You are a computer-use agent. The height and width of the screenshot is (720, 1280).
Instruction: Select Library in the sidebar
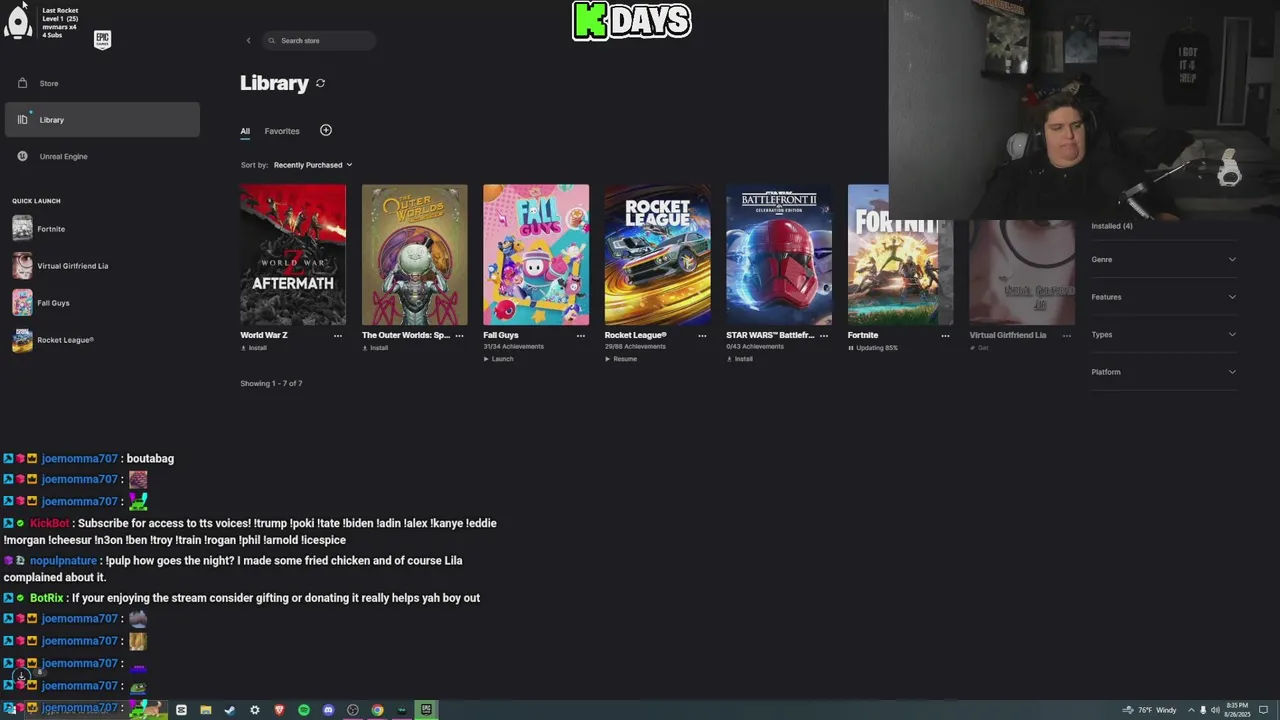point(102,120)
